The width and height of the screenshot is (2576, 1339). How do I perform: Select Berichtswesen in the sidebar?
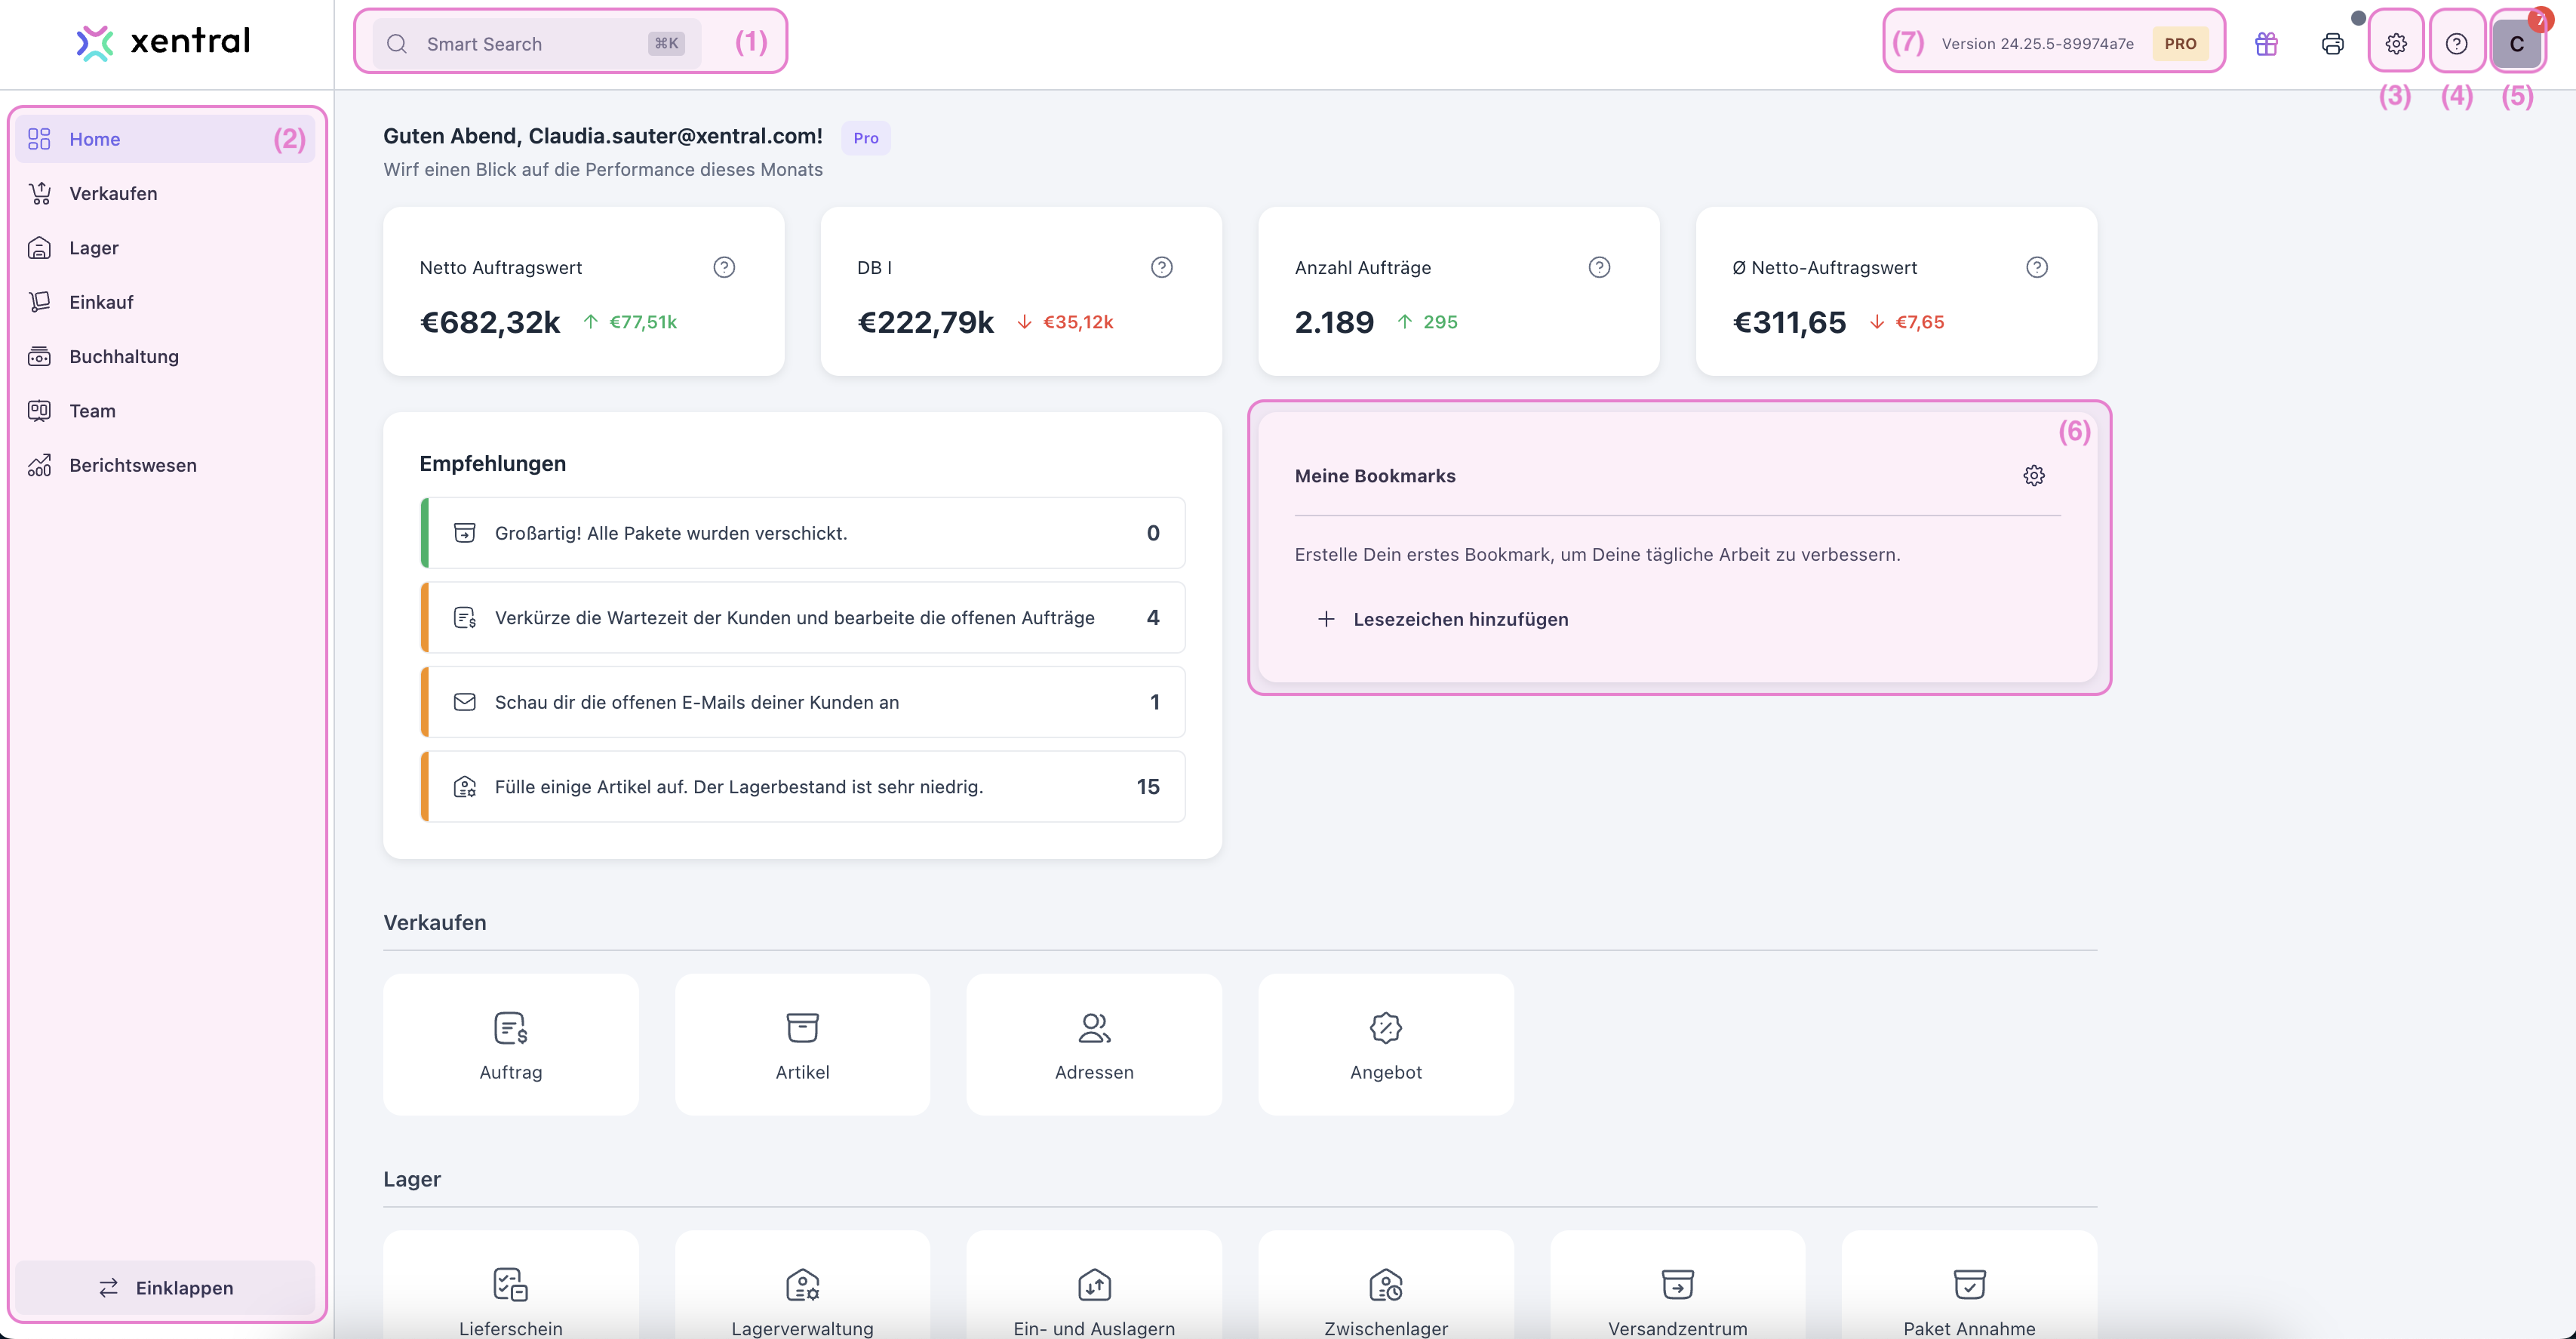(x=132, y=465)
